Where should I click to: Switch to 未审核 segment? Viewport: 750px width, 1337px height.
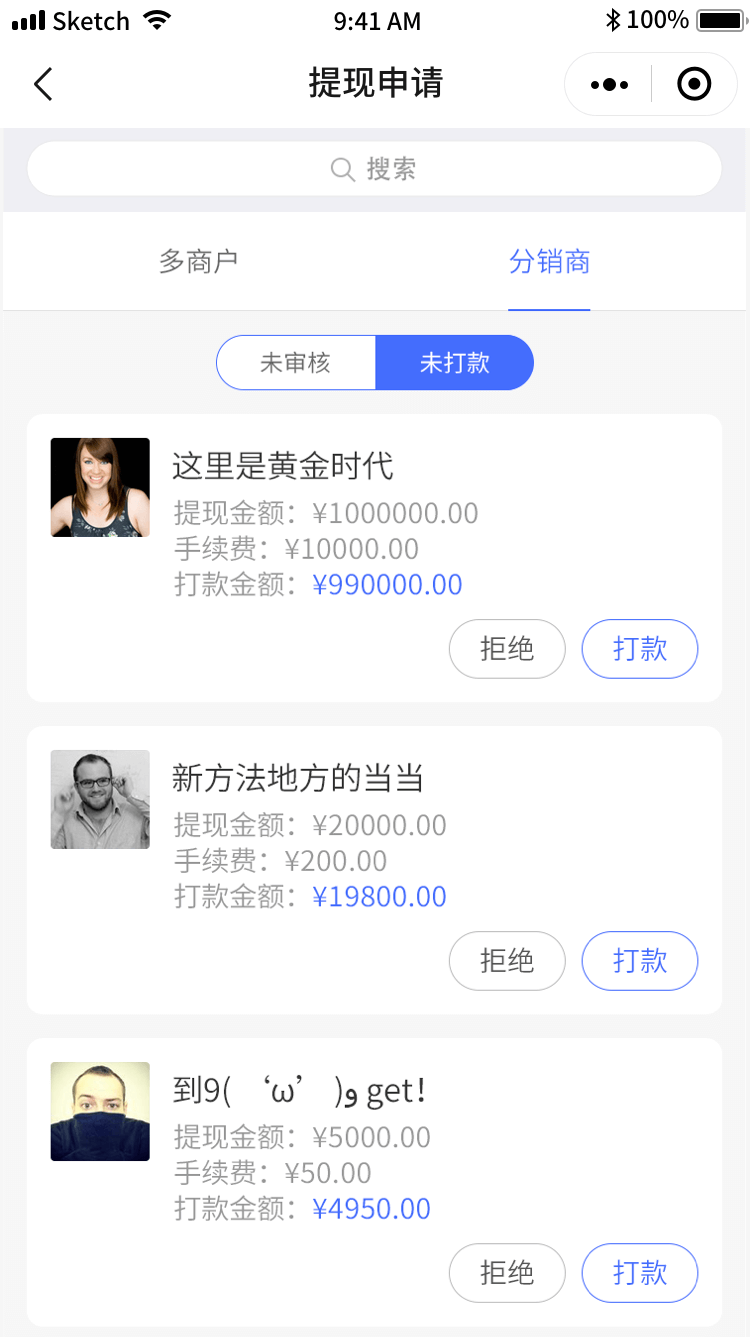pyautogui.click(x=296, y=362)
